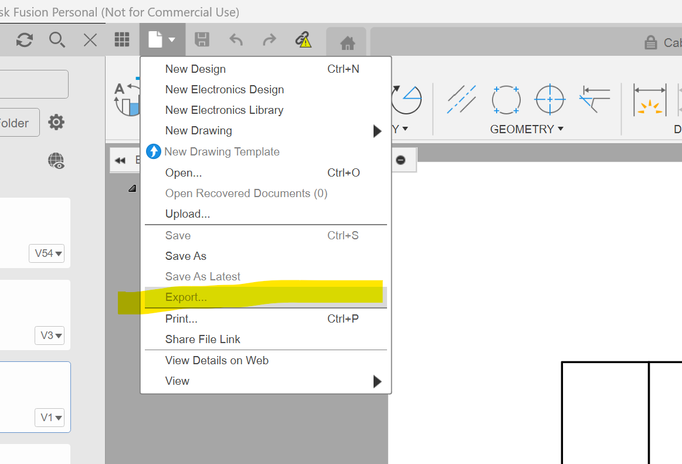
Task: Select the centerline tool icon
Action: click(461, 100)
